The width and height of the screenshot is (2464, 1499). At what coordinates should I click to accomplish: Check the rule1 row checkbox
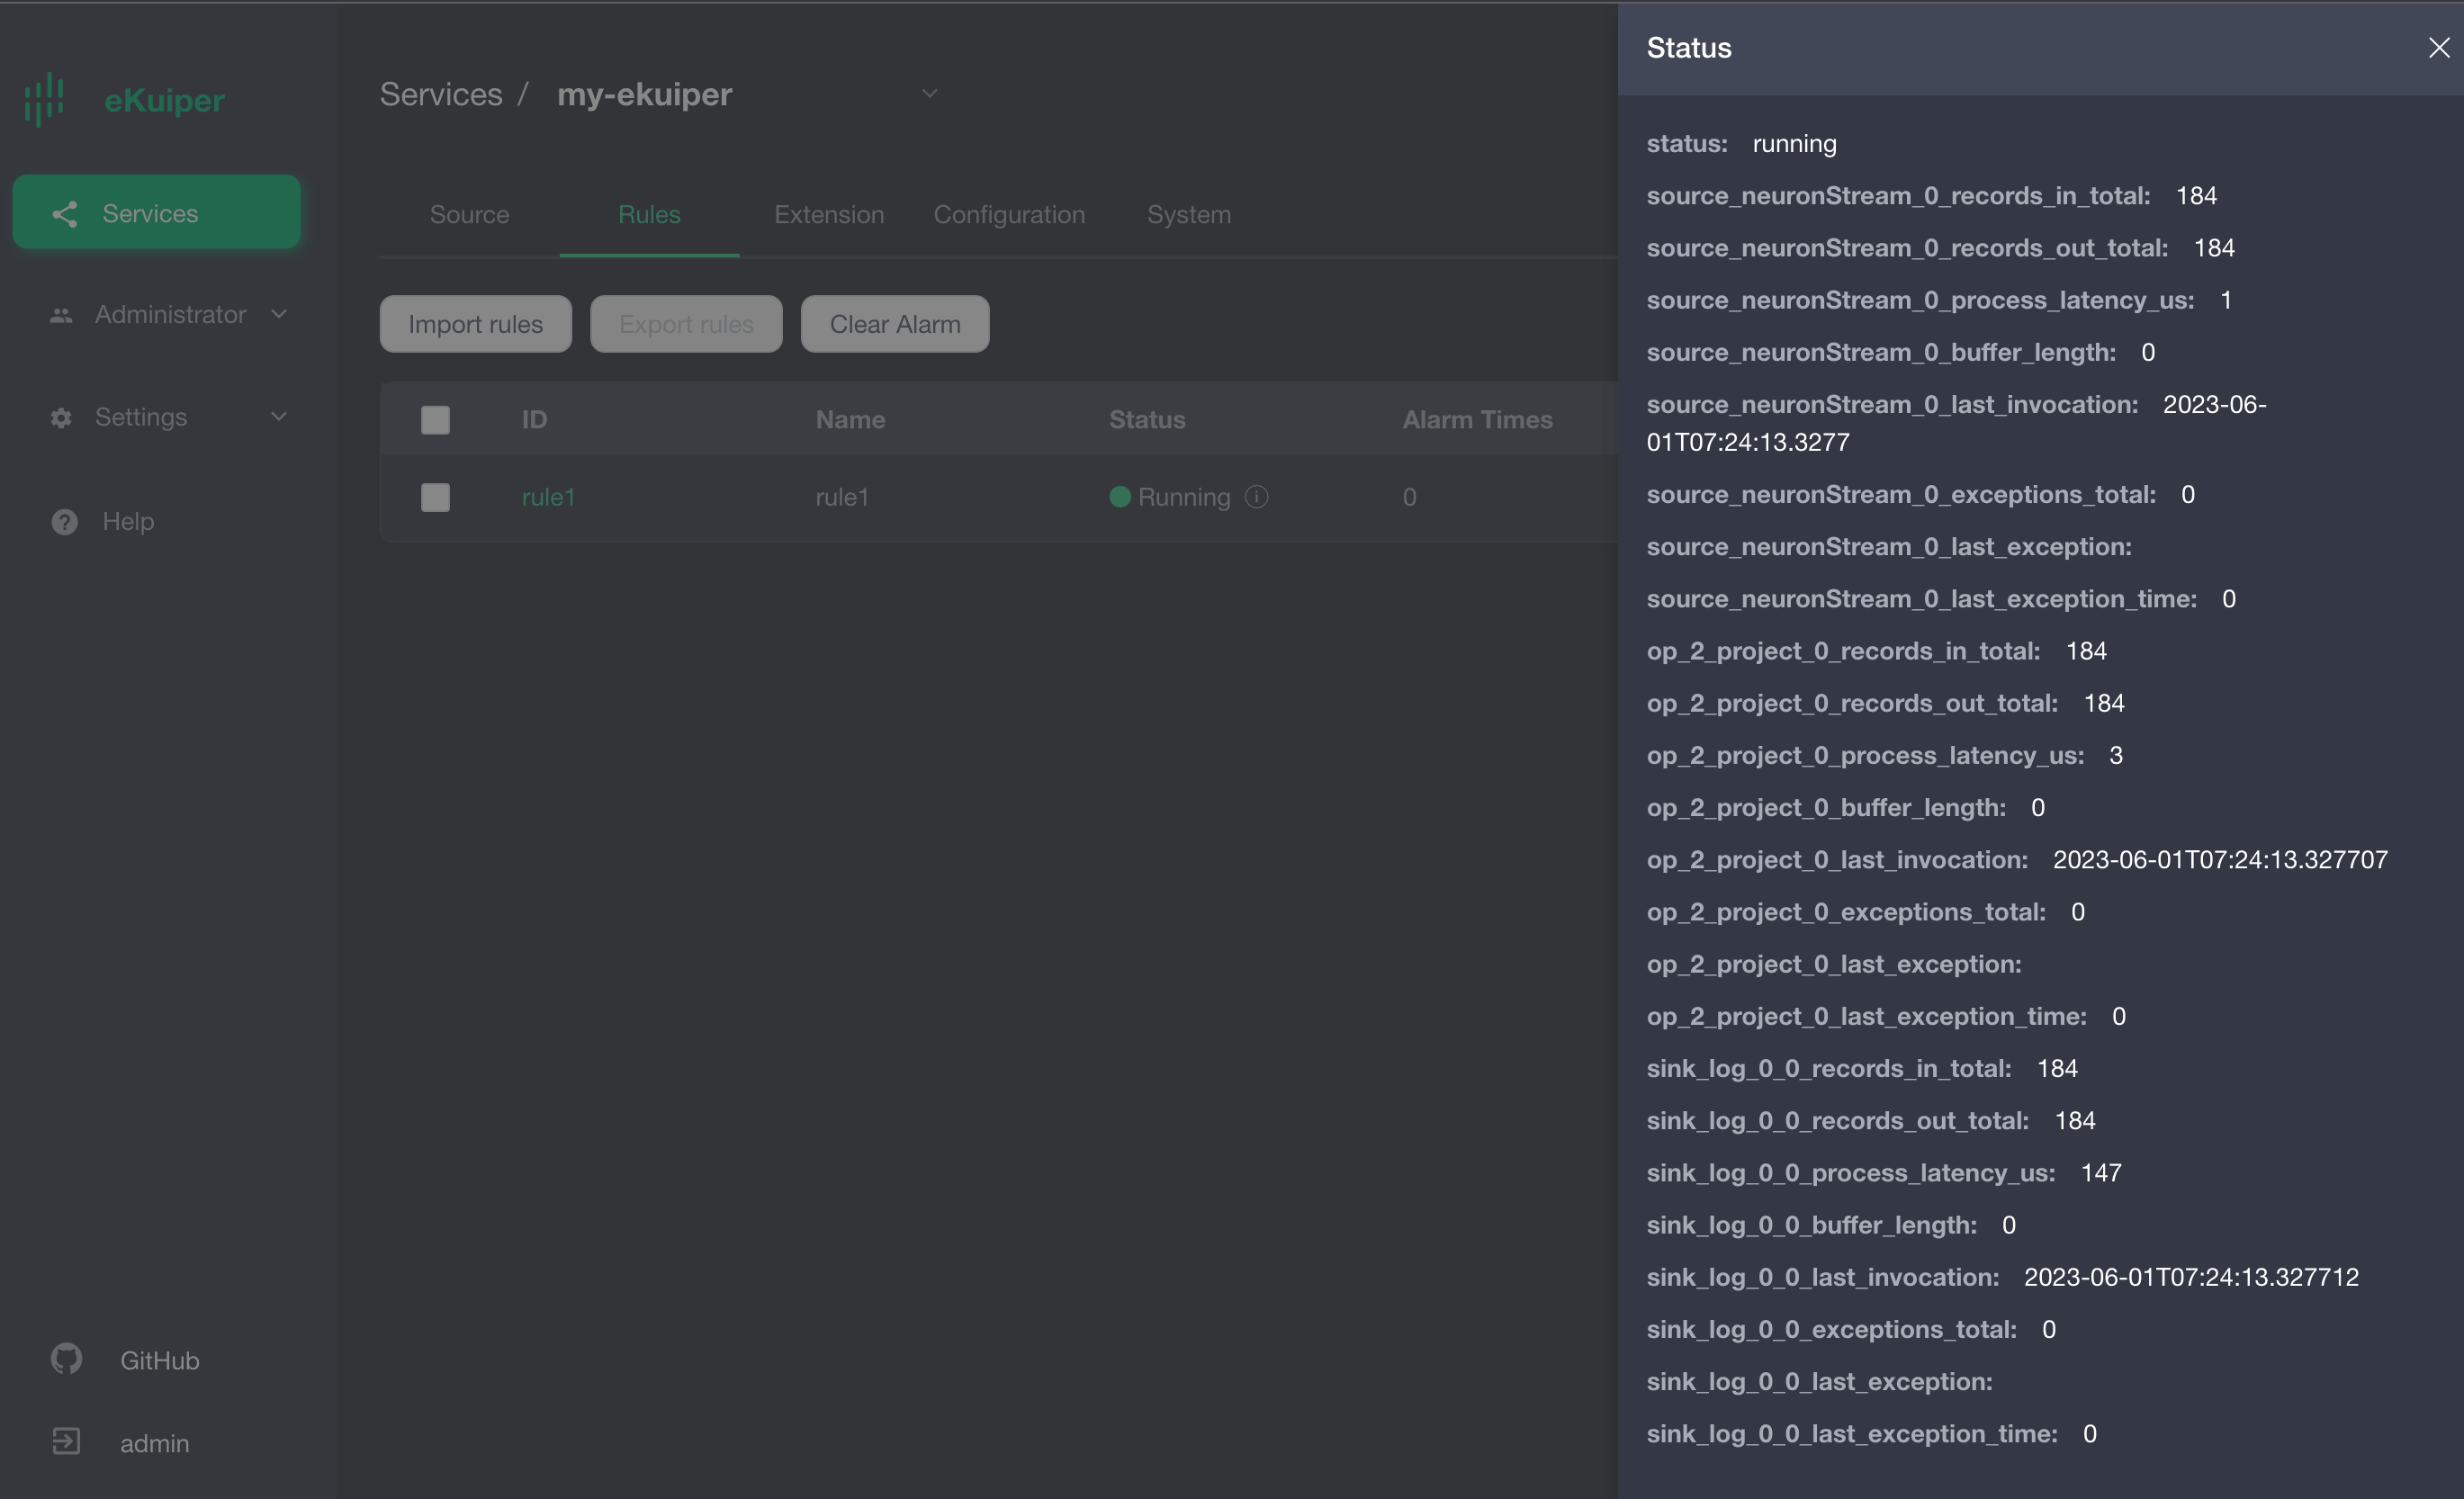[435, 497]
